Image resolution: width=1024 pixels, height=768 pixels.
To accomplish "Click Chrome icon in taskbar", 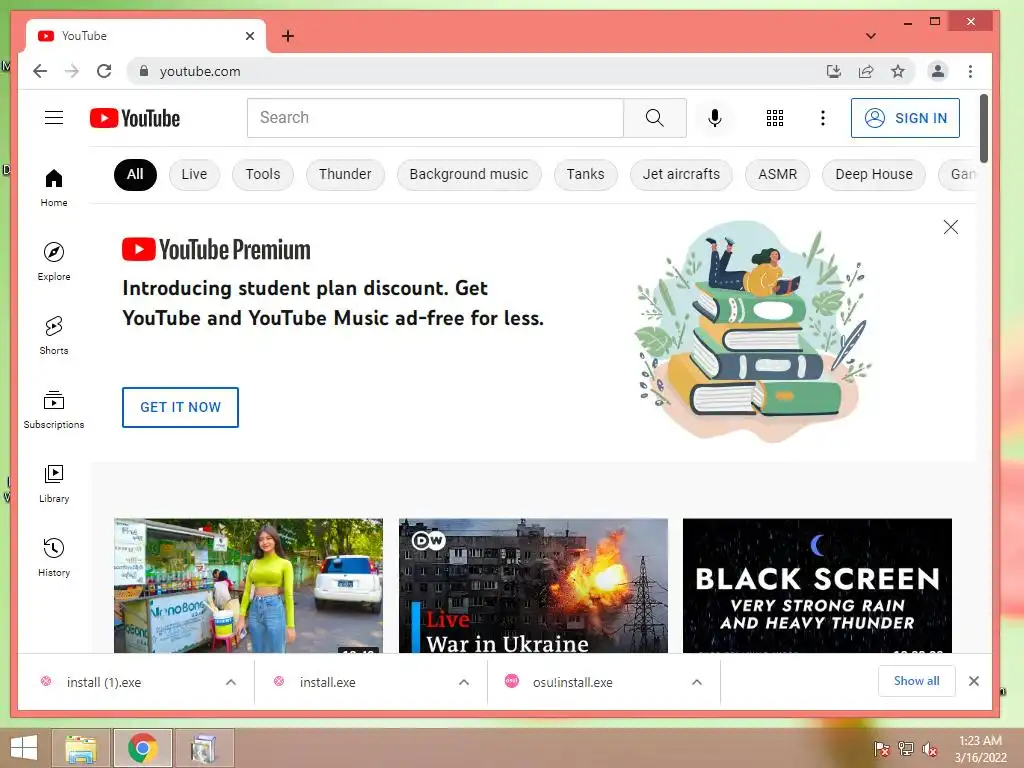I will coord(142,748).
